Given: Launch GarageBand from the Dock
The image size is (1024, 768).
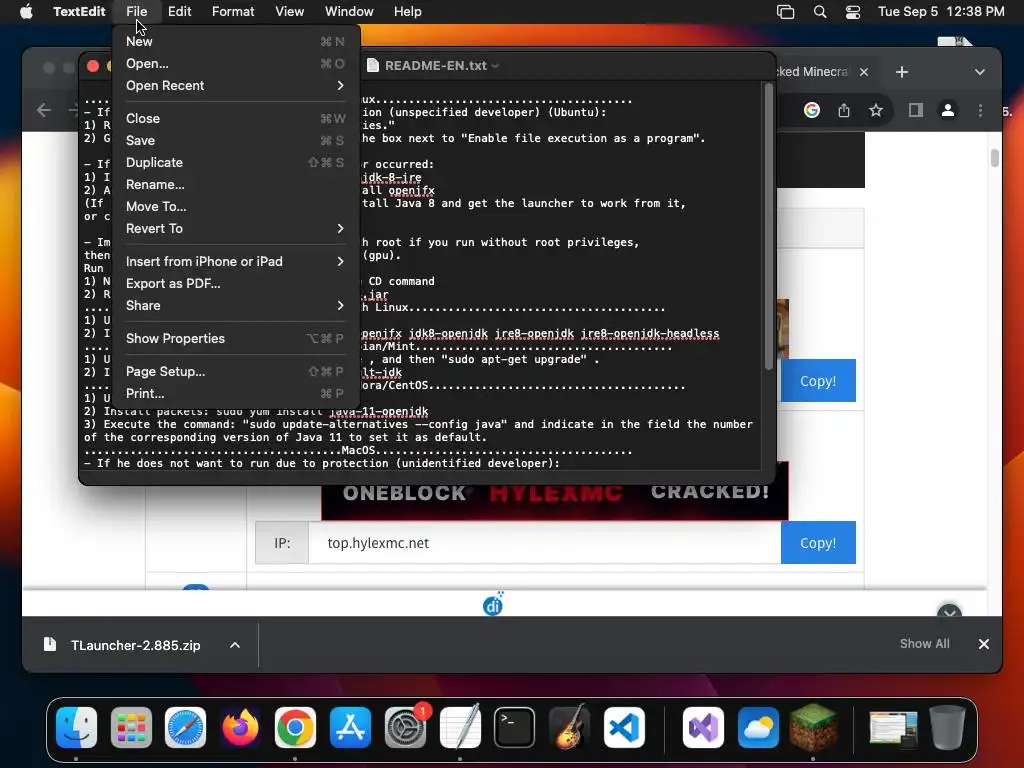Looking at the screenshot, I should coord(569,727).
